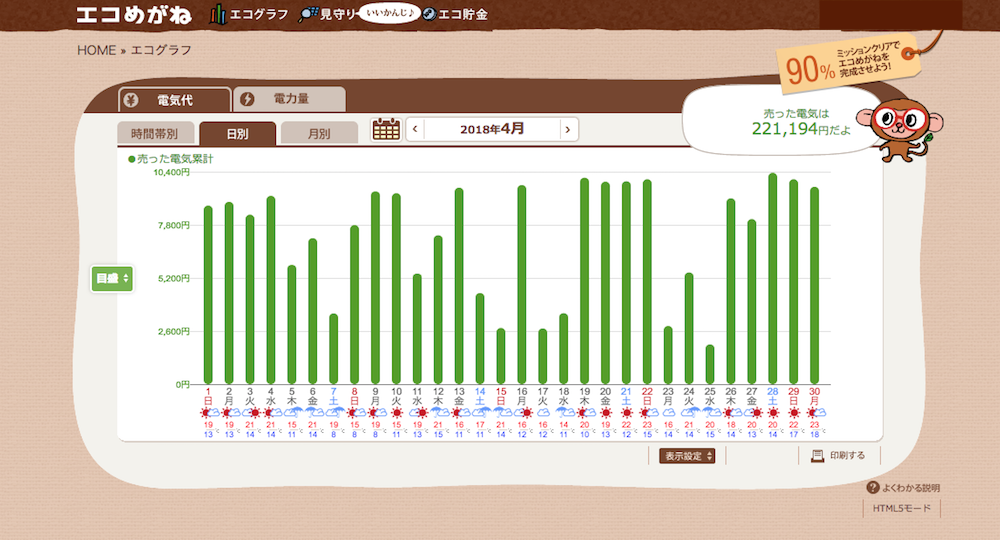The image size is (1000, 540).
Task: Click the エコめがね logo
Action: pos(134,14)
